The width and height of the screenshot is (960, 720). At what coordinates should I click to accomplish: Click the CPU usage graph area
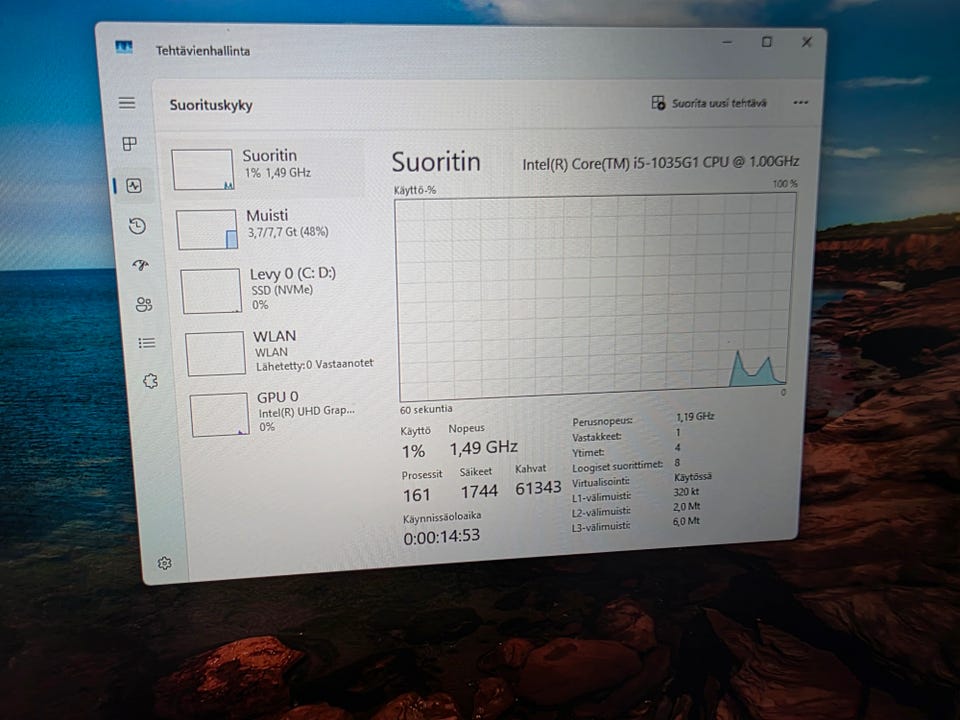pos(595,297)
